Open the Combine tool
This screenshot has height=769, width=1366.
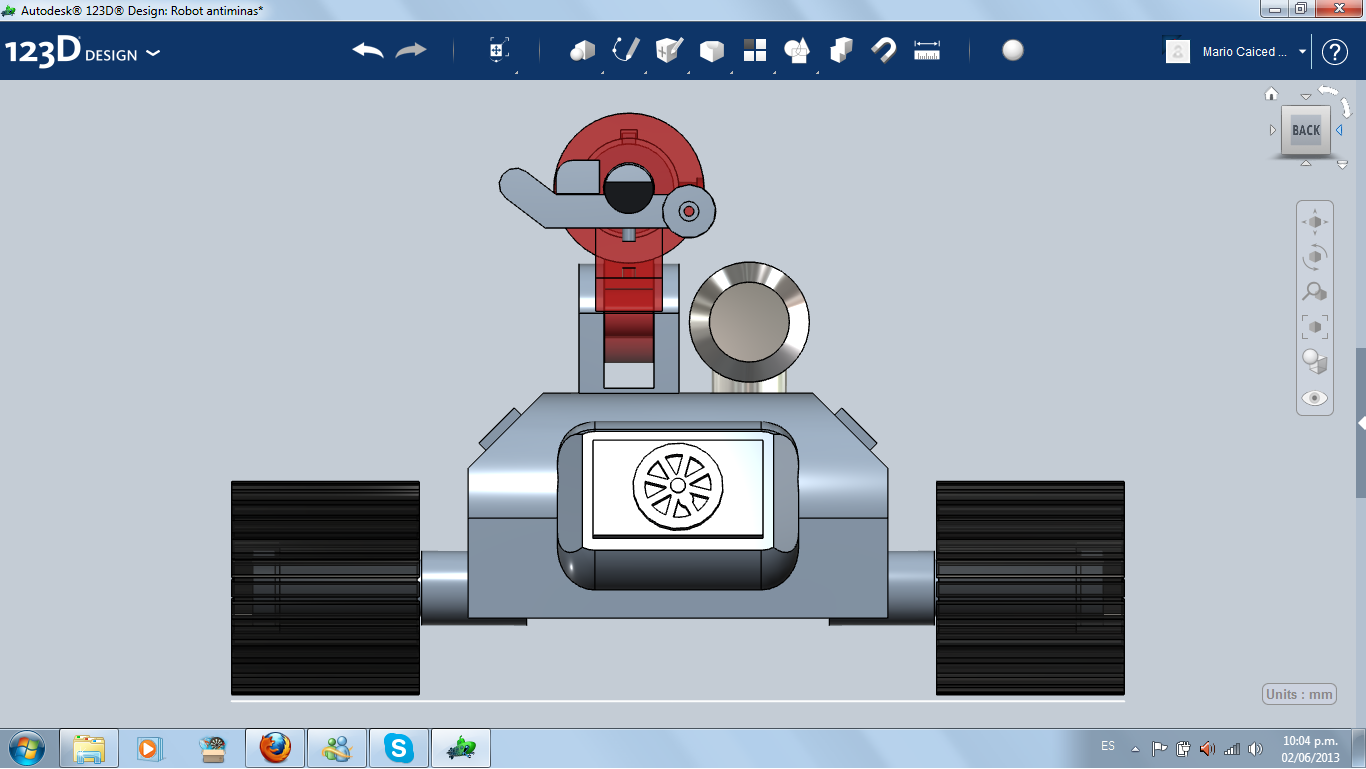841,50
